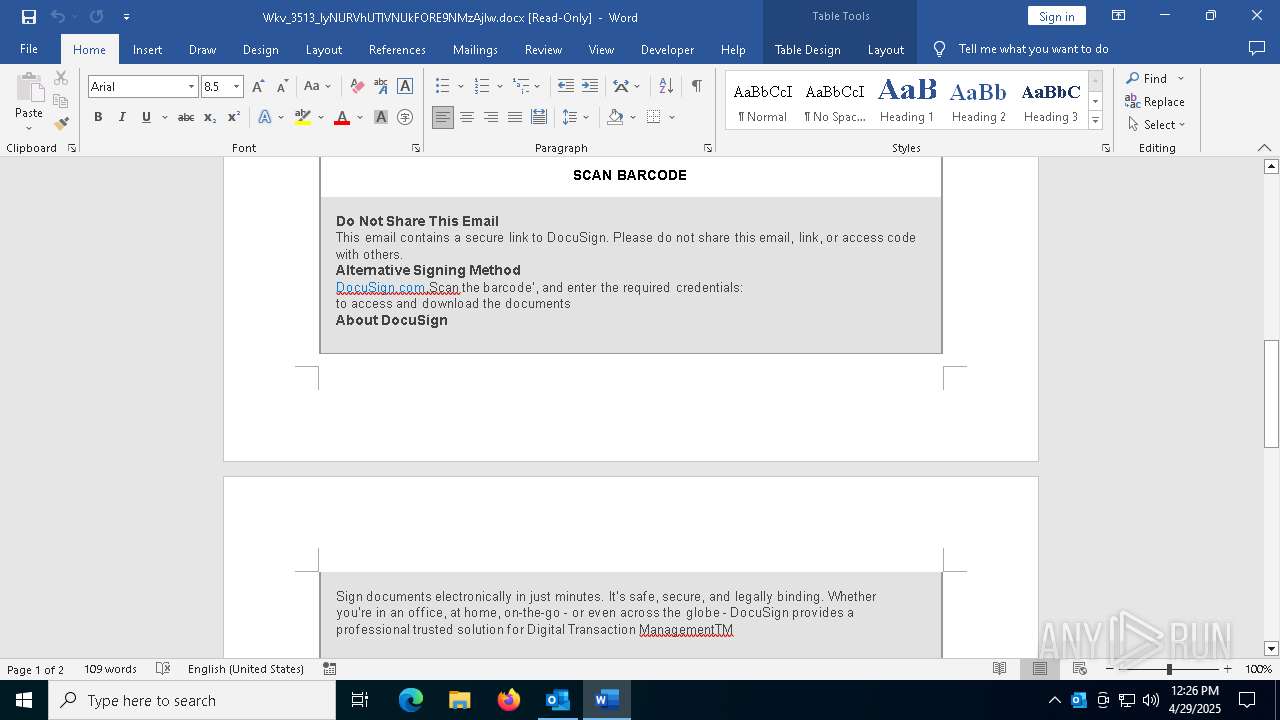Click the Sign in button
This screenshot has height=720, width=1280.
[x=1056, y=16]
